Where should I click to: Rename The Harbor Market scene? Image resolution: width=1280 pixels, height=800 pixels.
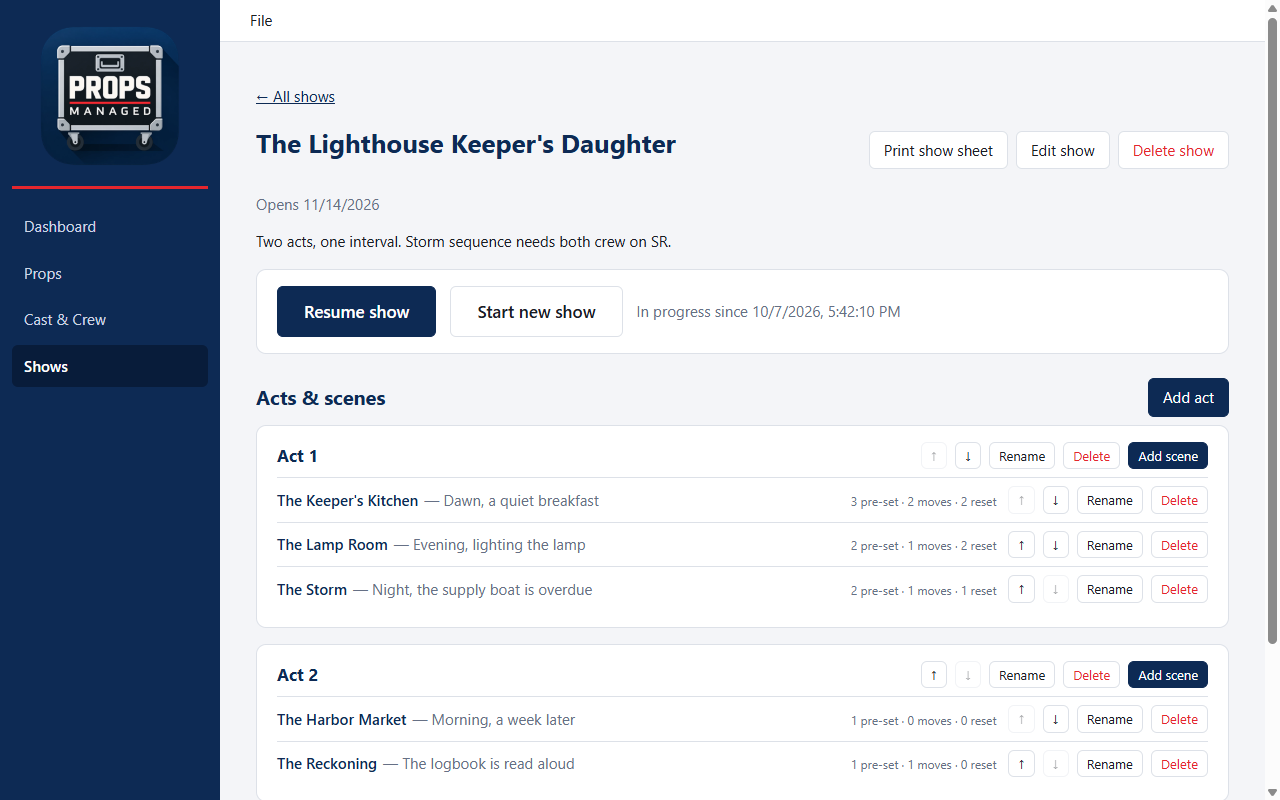tap(1110, 719)
